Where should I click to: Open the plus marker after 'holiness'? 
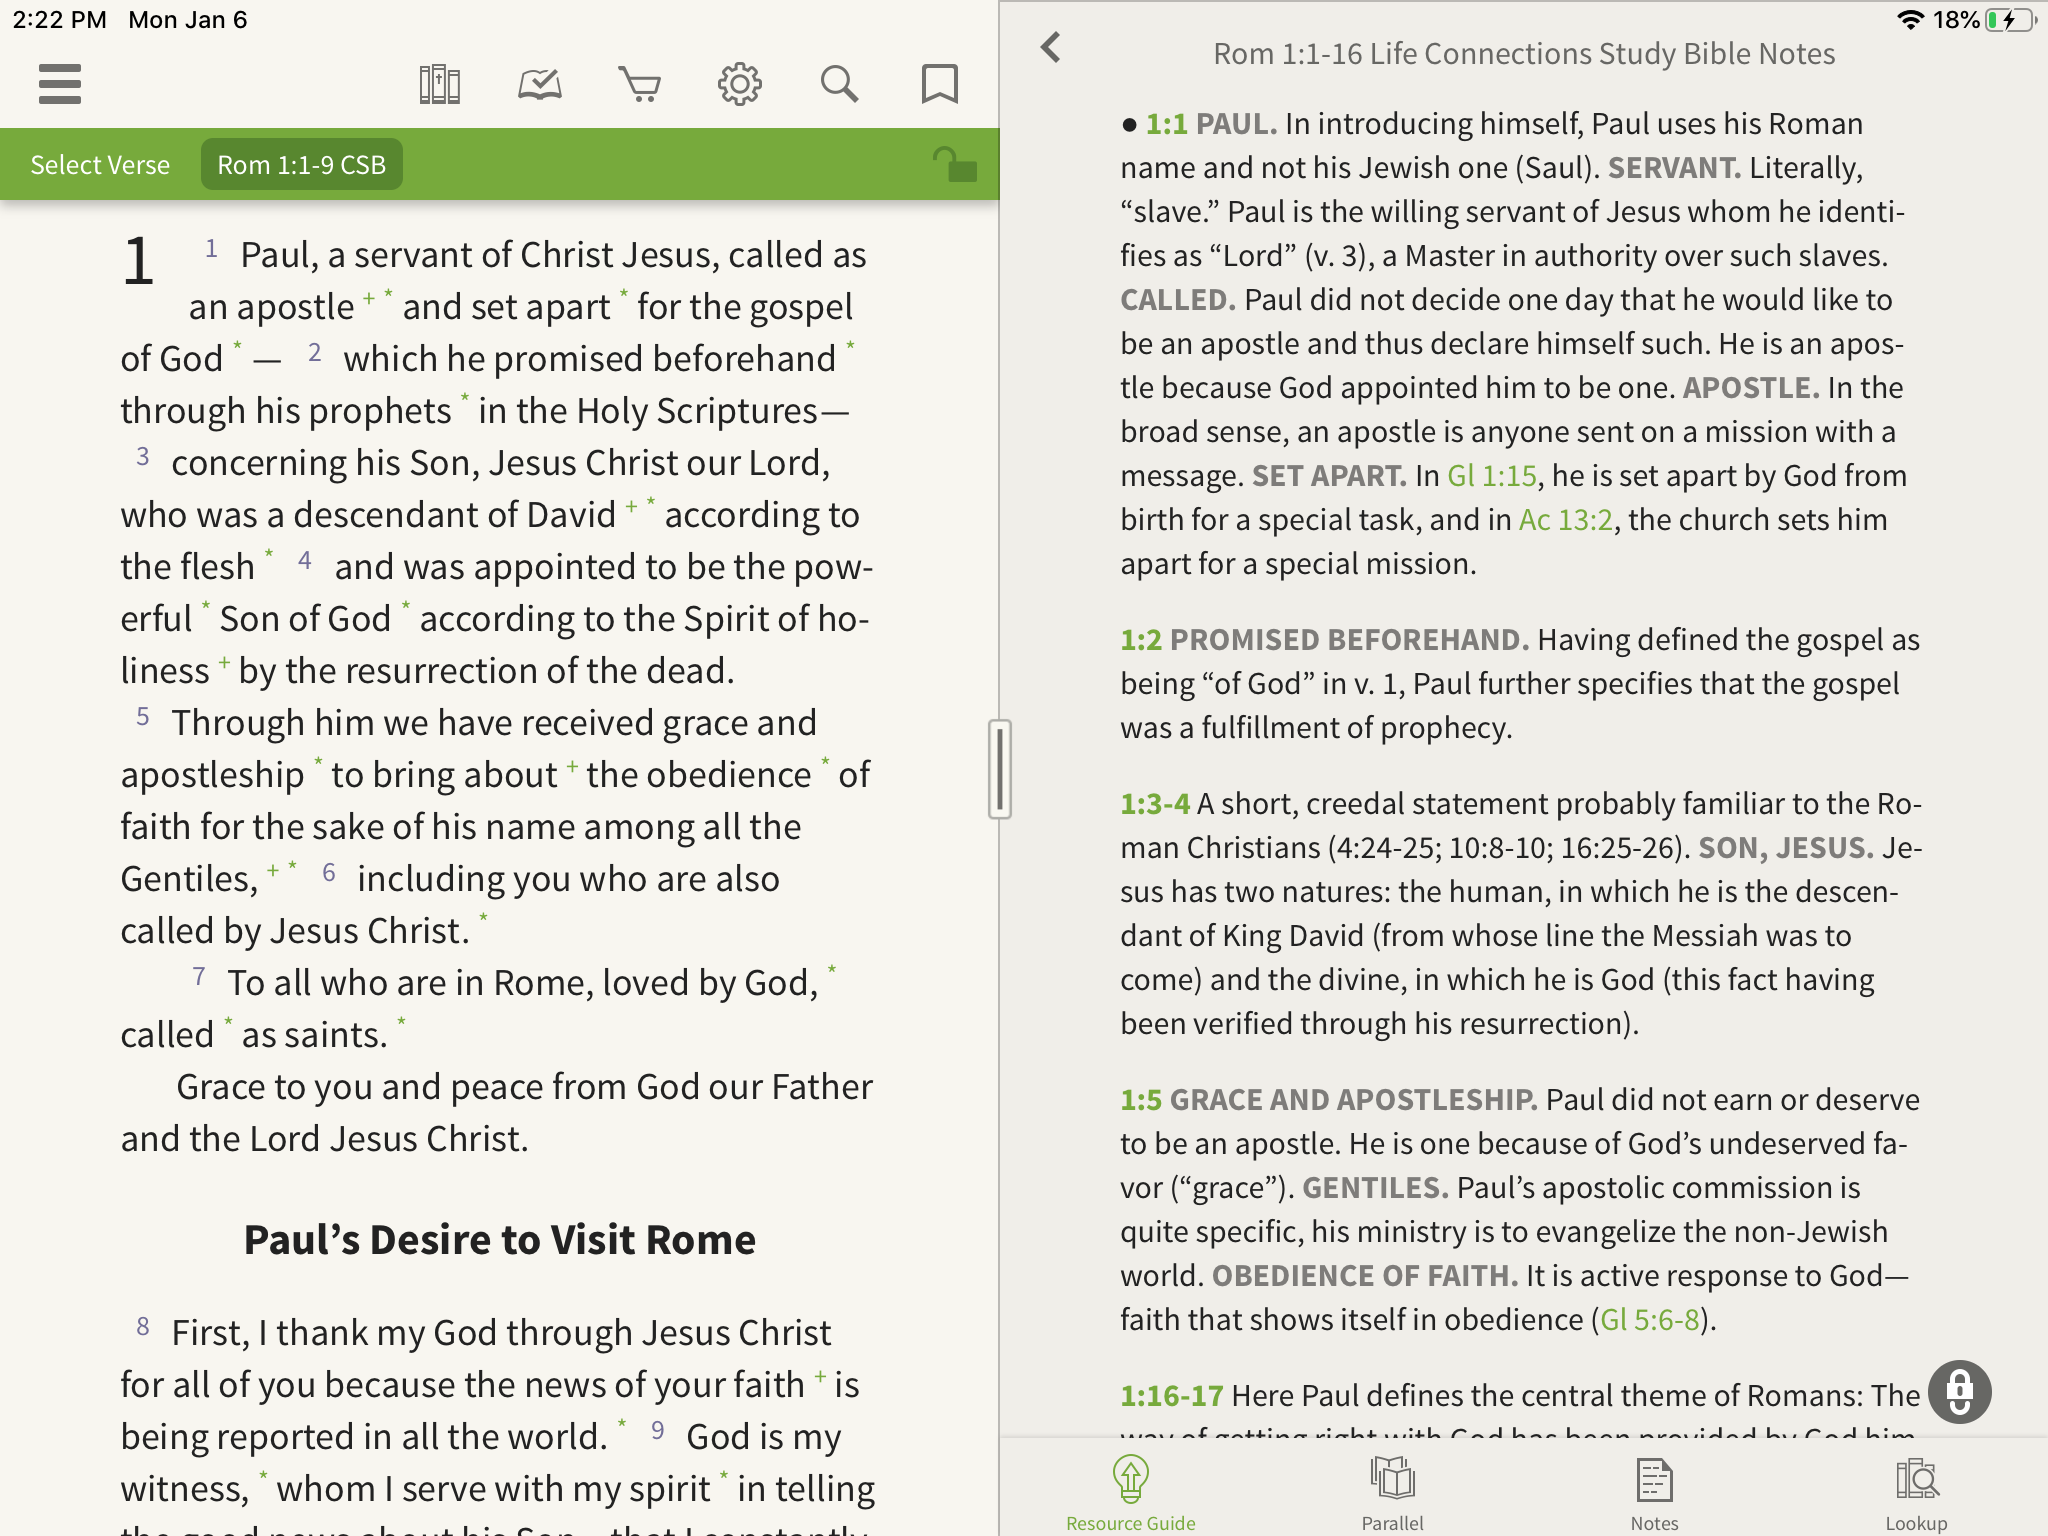[x=224, y=661]
